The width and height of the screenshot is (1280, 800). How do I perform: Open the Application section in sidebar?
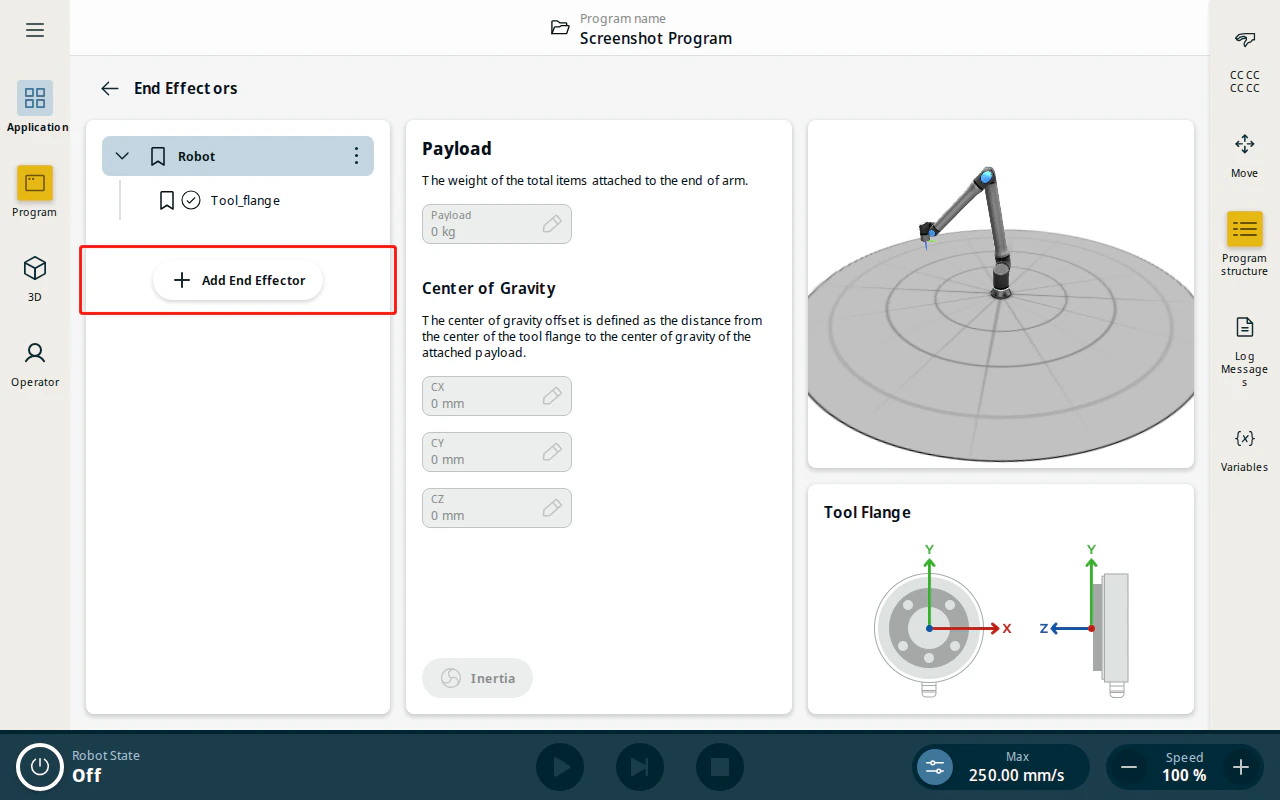pyautogui.click(x=35, y=107)
